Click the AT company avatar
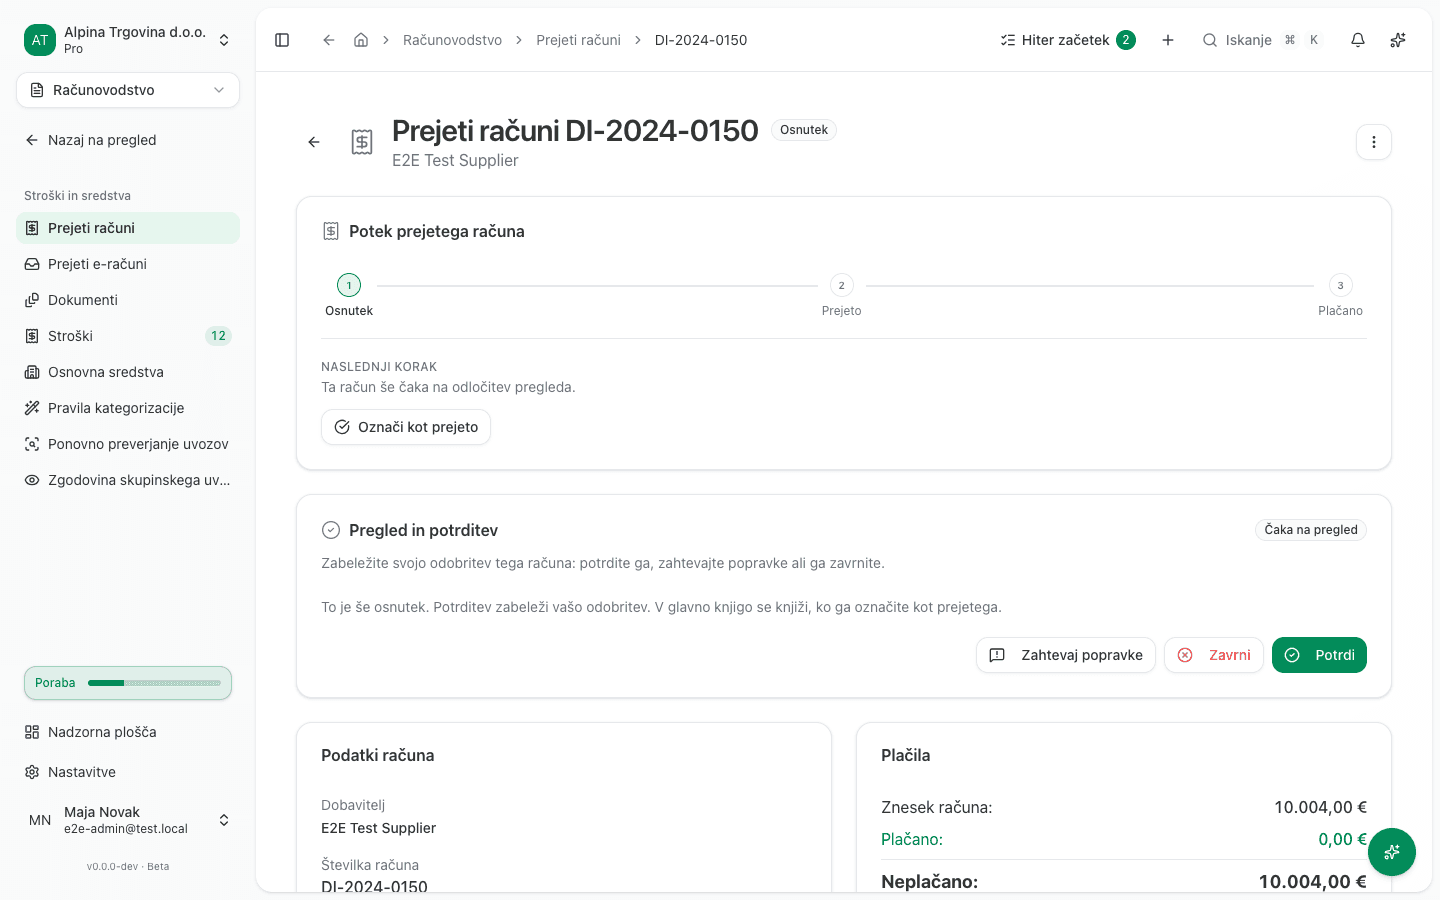 [x=40, y=40]
